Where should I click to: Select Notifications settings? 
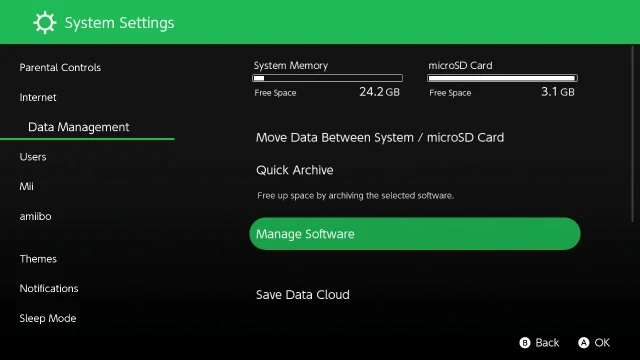click(49, 289)
